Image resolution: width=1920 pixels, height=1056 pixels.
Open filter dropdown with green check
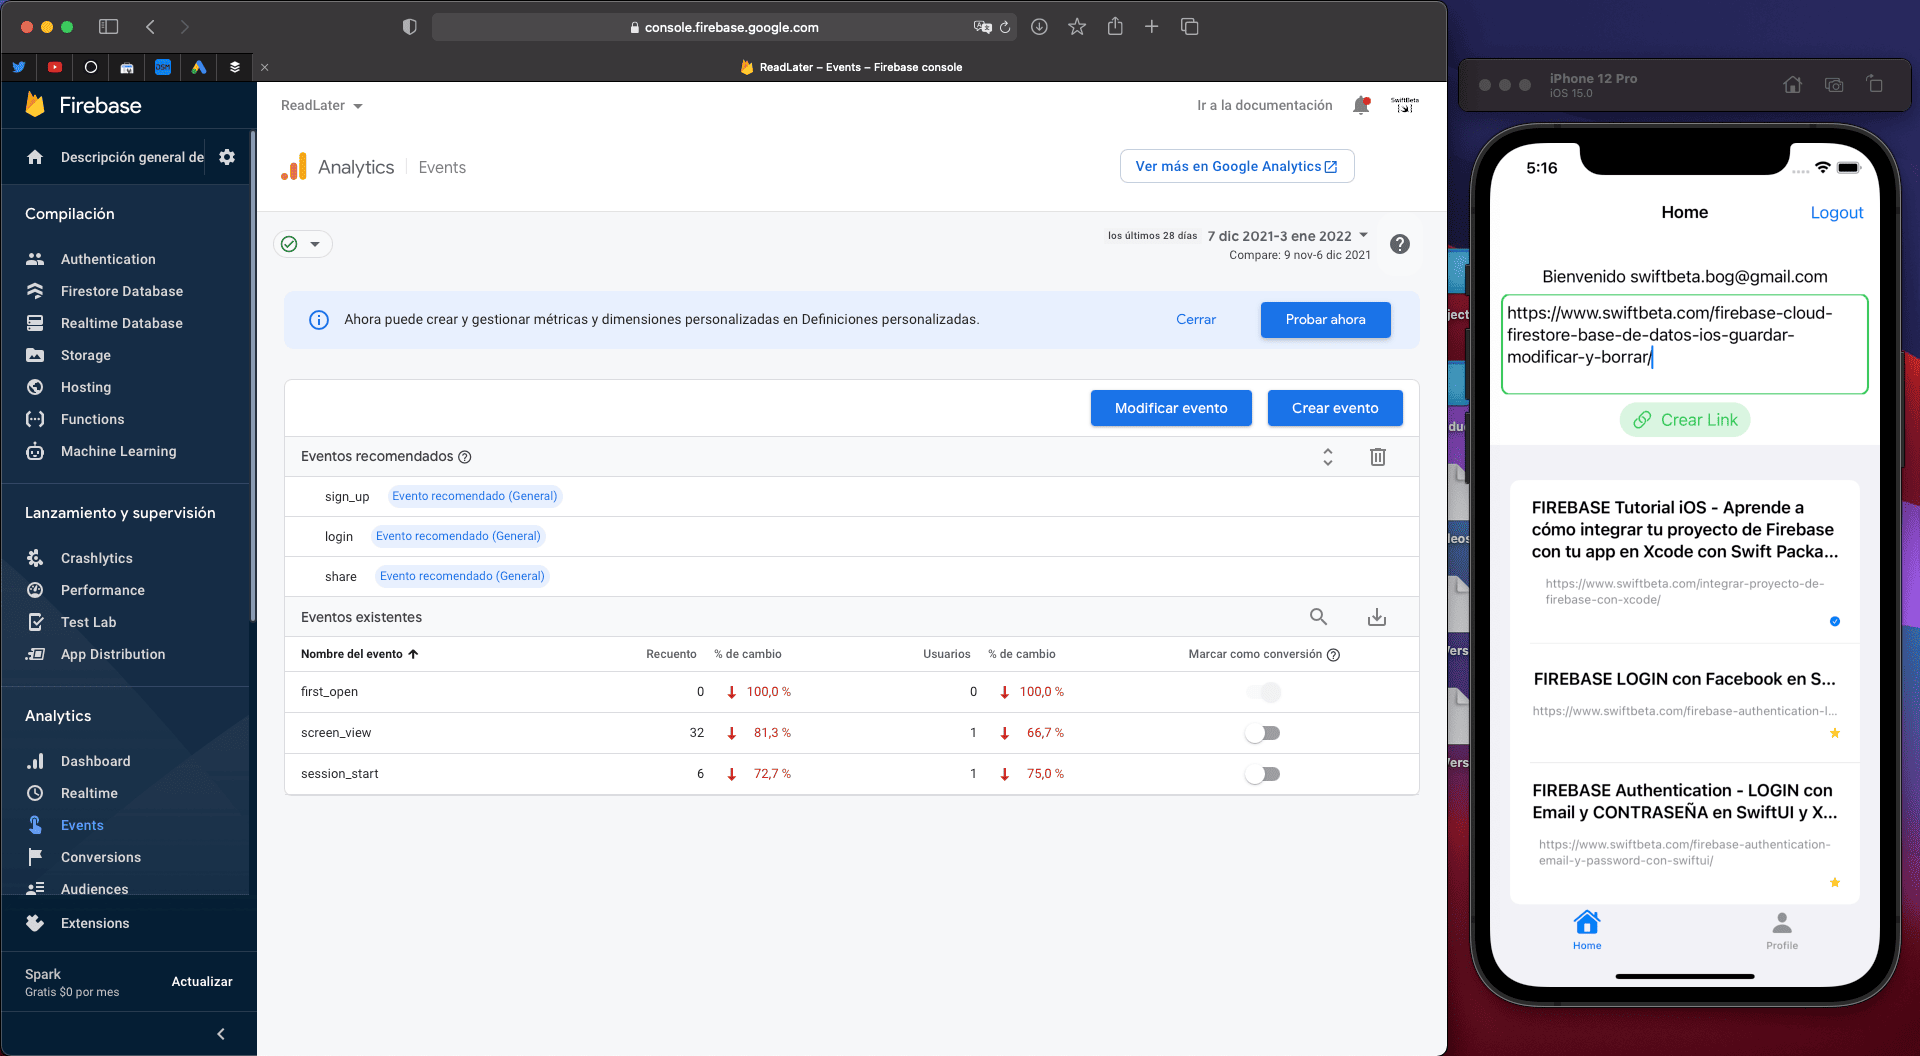(x=302, y=244)
